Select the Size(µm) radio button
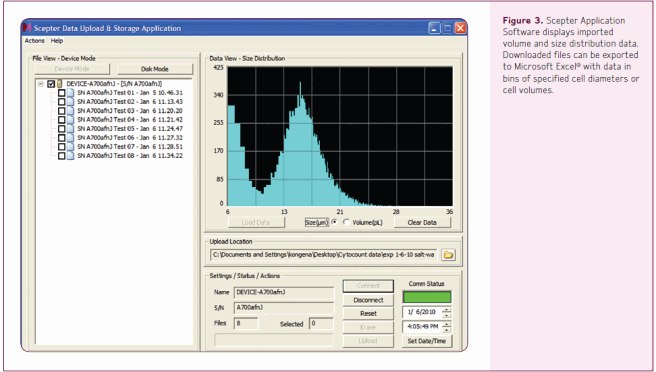The image size is (656, 372). pyautogui.click(x=334, y=222)
